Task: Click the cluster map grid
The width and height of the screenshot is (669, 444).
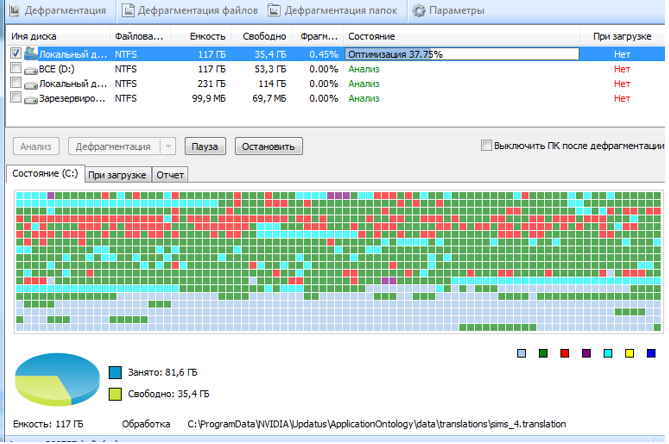Action: pos(339,261)
